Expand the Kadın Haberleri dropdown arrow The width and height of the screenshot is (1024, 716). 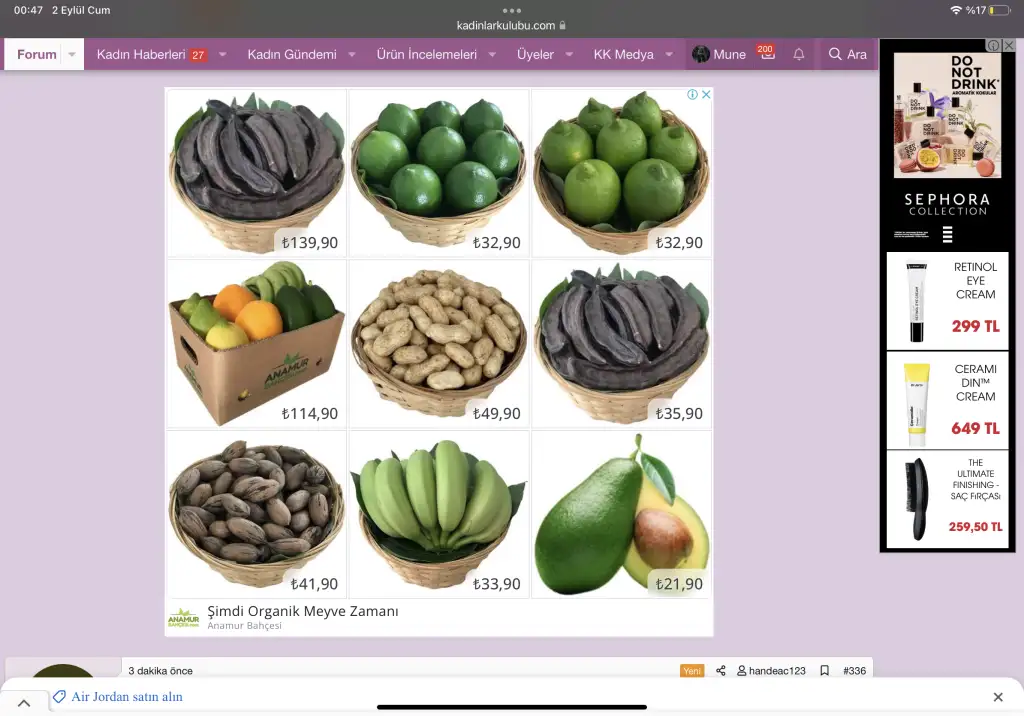click(222, 54)
